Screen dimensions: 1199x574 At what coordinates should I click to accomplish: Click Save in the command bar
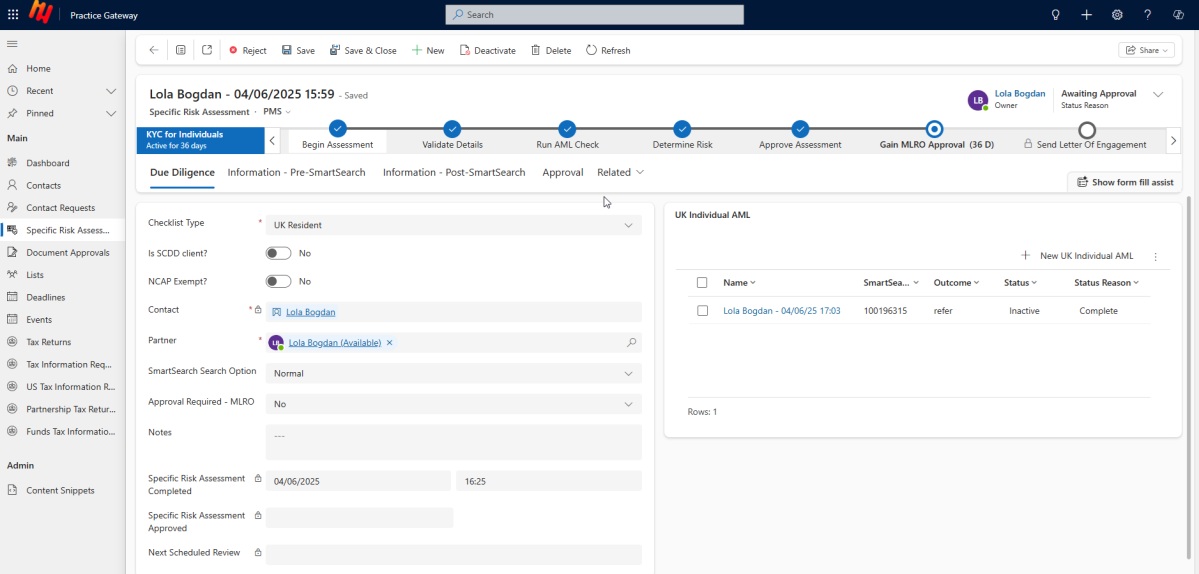point(298,50)
